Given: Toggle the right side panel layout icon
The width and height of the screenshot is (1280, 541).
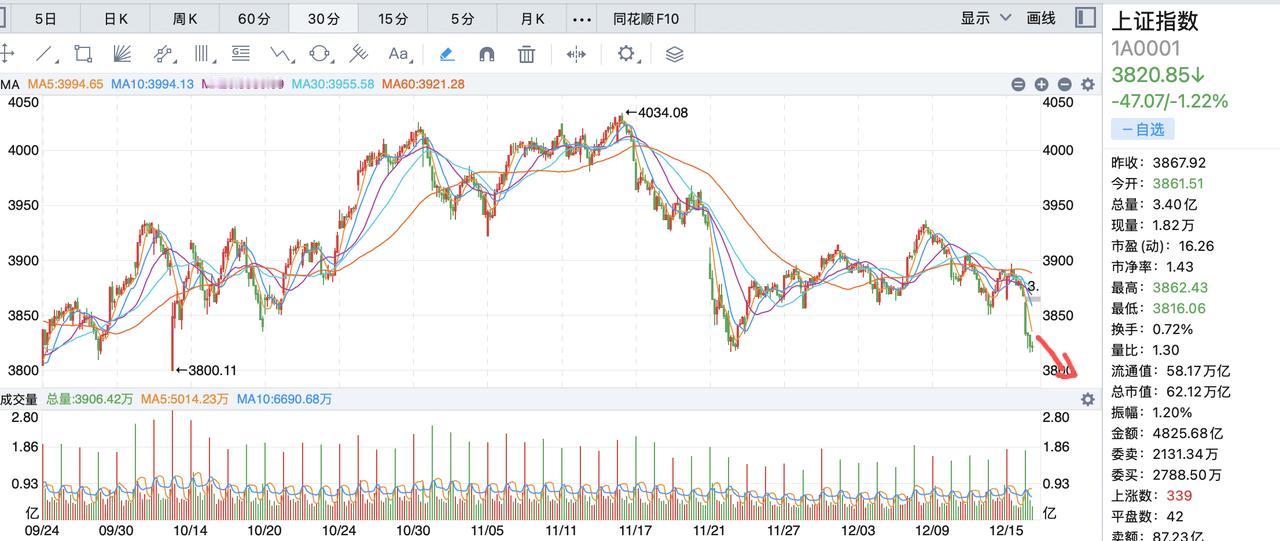Looking at the screenshot, I should click(1085, 18).
